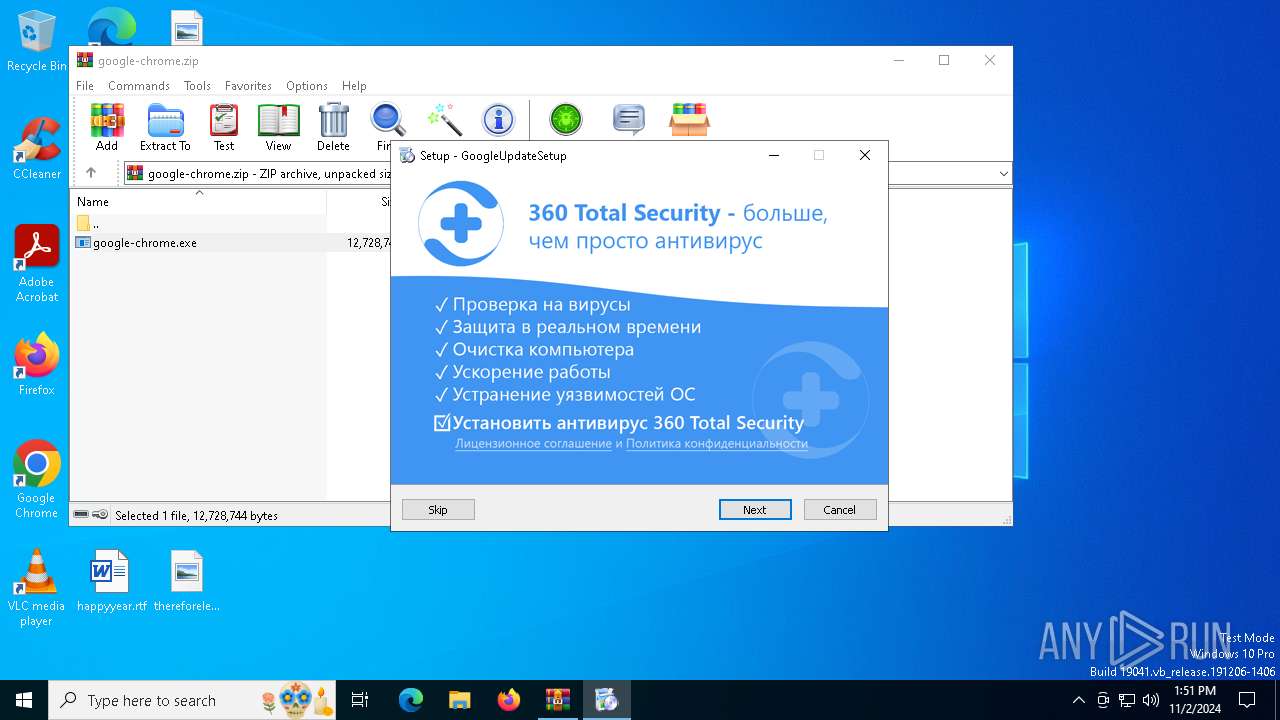Click the Delete trash can icon

point(333,127)
